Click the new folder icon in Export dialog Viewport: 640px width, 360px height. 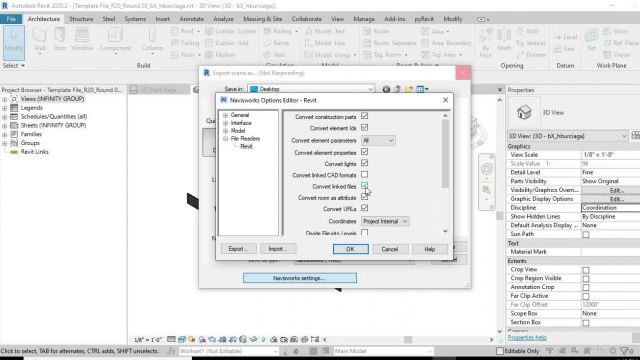point(409,89)
